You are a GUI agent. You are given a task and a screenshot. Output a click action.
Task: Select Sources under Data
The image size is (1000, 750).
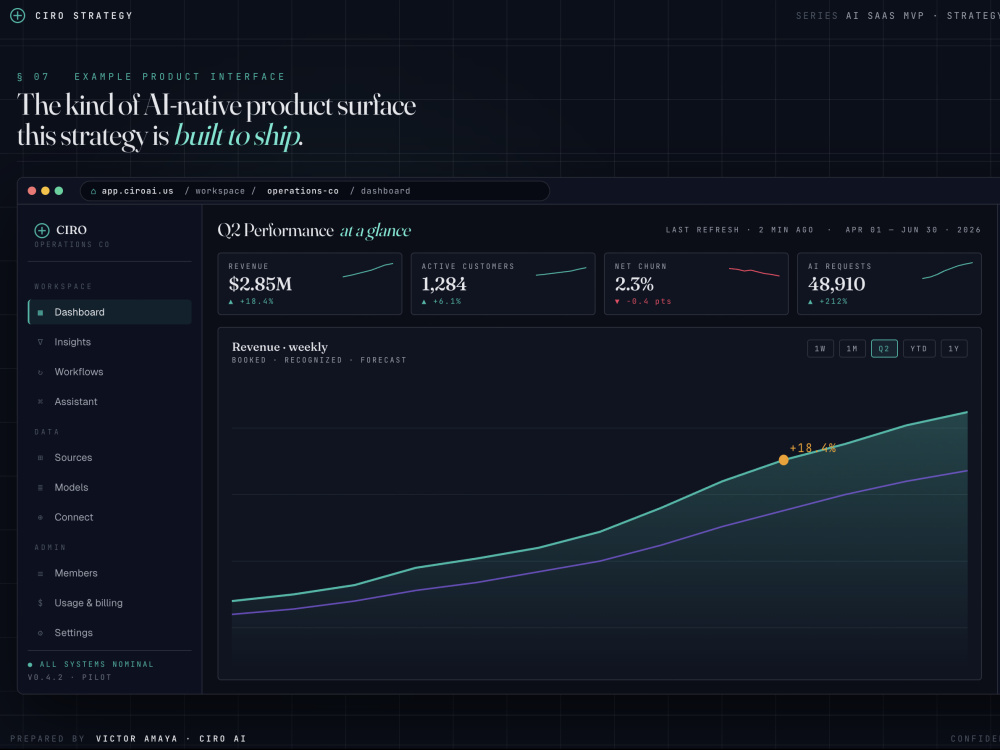(110, 458)
